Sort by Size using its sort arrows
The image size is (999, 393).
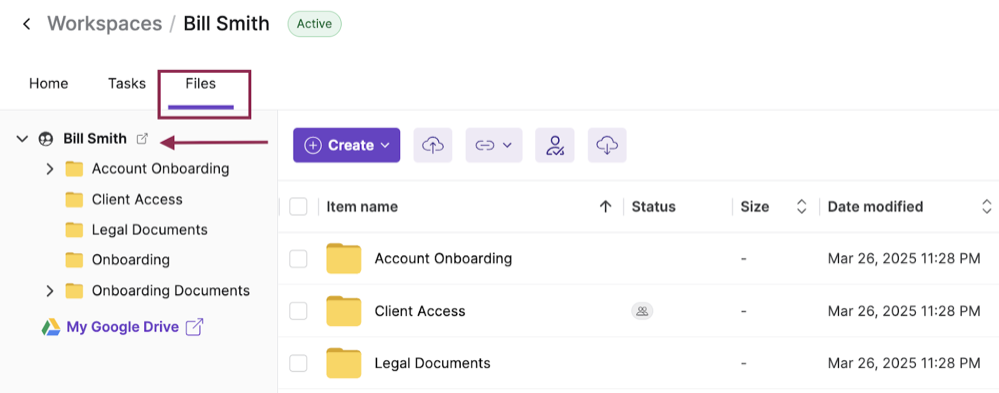(x=802, y=206)
